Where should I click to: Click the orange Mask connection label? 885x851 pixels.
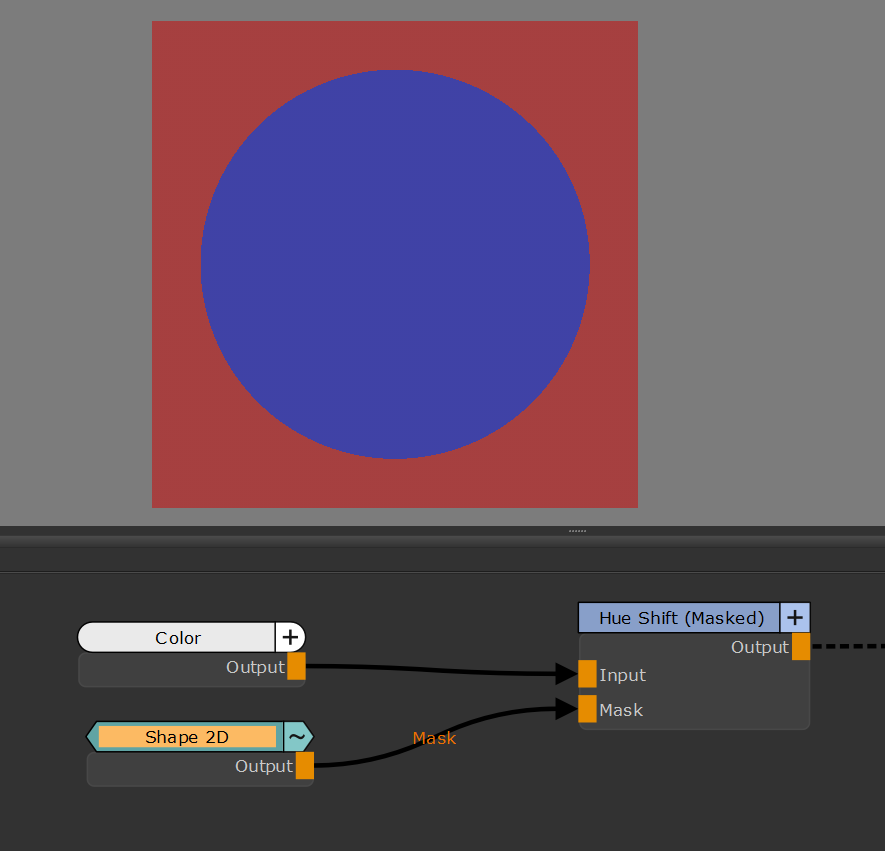tap(434, 738)
